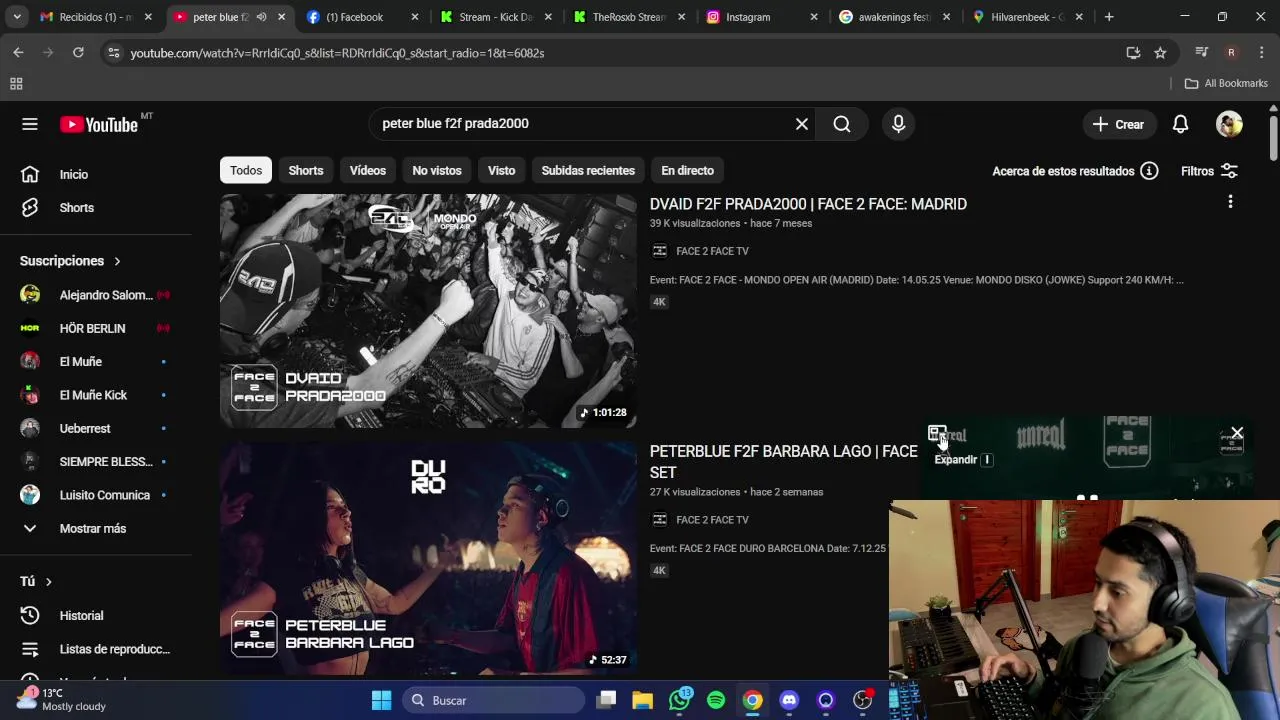The height and width of the screenshot is (720, 1280).
Task: Expand the Tú section
Action: point(36,581)
